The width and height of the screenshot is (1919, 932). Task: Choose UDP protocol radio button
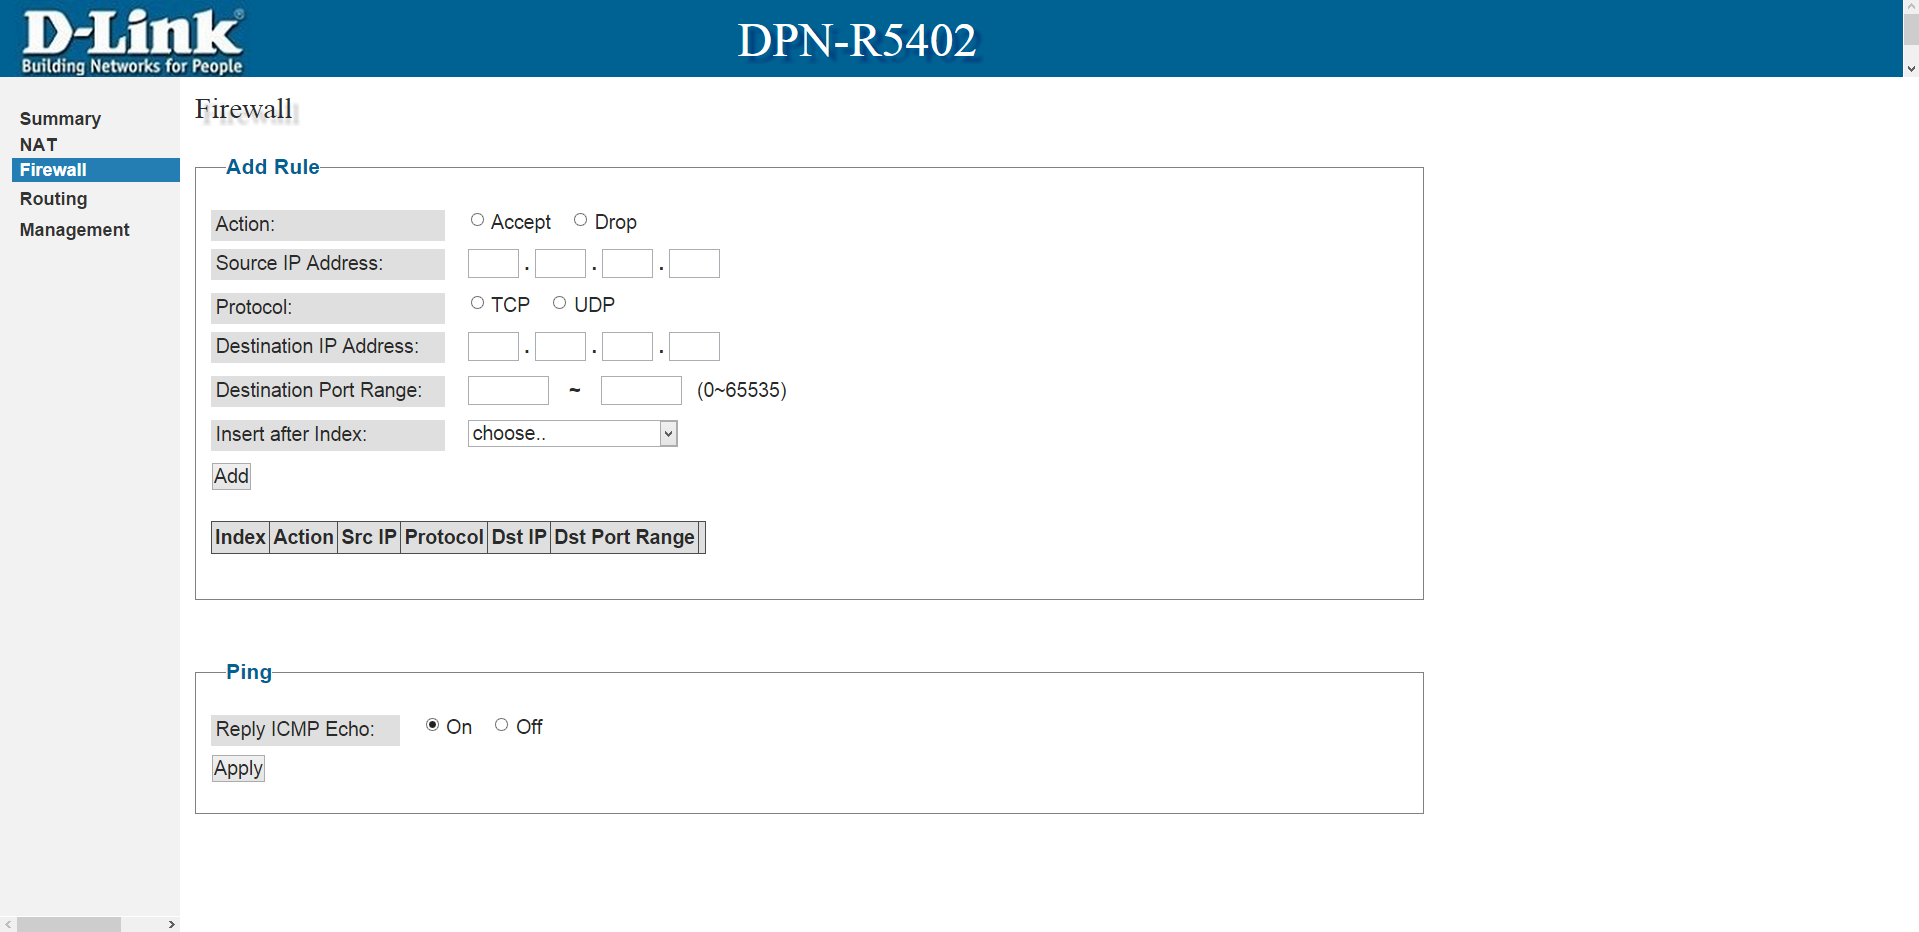tap(559, 303)
